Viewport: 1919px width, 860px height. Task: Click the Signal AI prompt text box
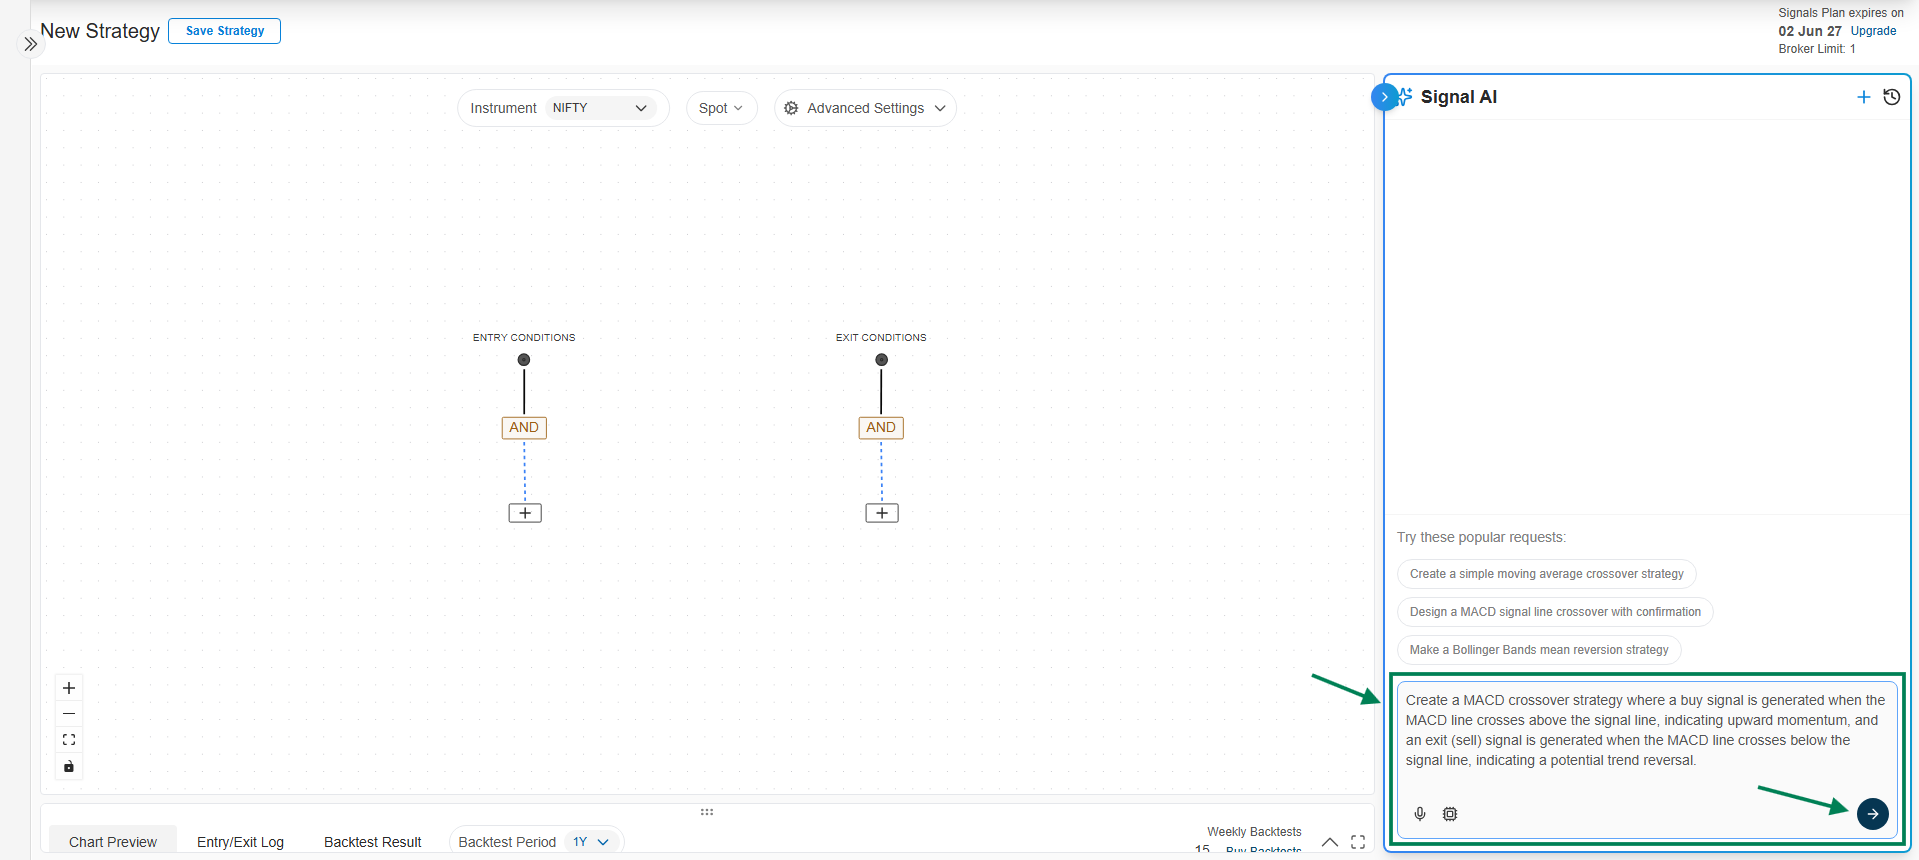[x=1644, y=731]
